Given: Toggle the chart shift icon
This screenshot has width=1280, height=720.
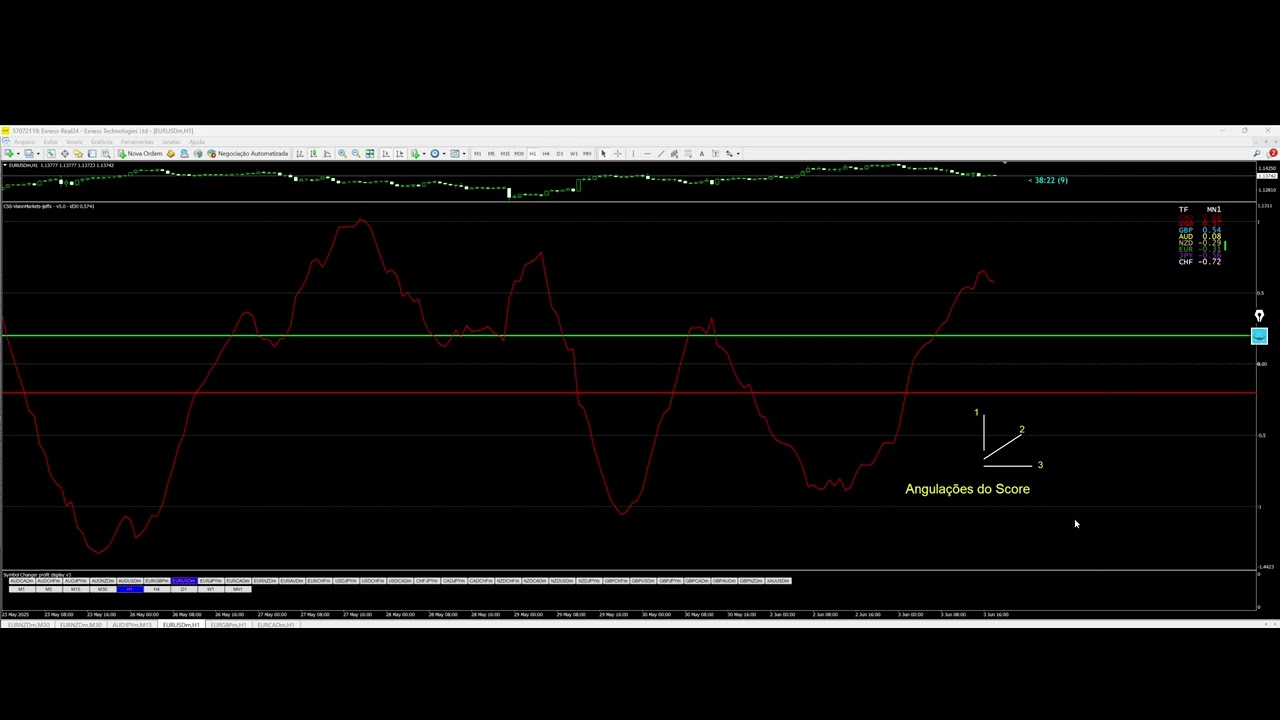Looking at the screenshot, I should click(399, 154).
